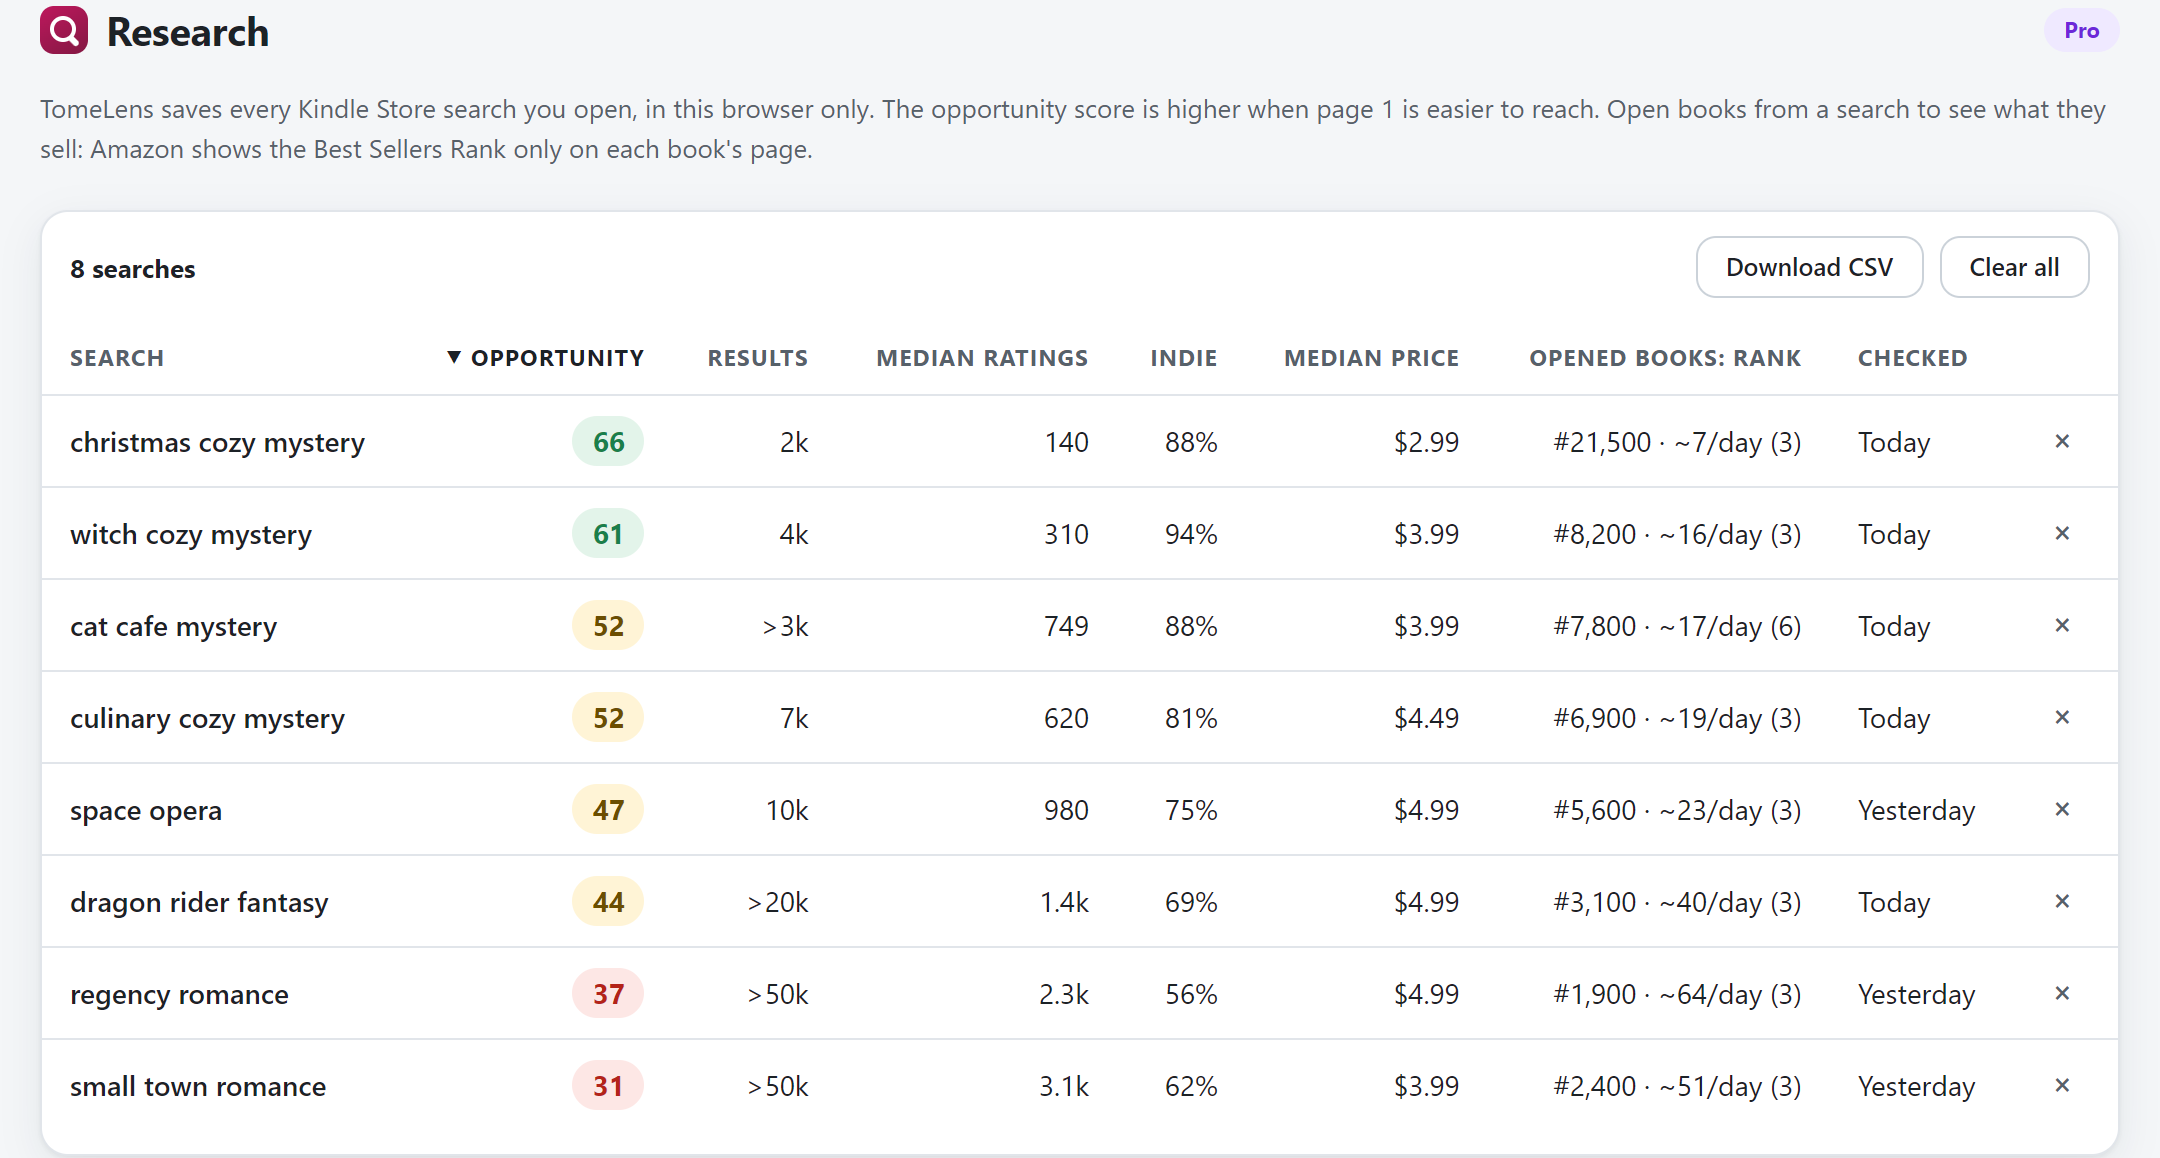
Task: Click the rank value #21,500 · ~7/day (3)
Action: 1677,442
